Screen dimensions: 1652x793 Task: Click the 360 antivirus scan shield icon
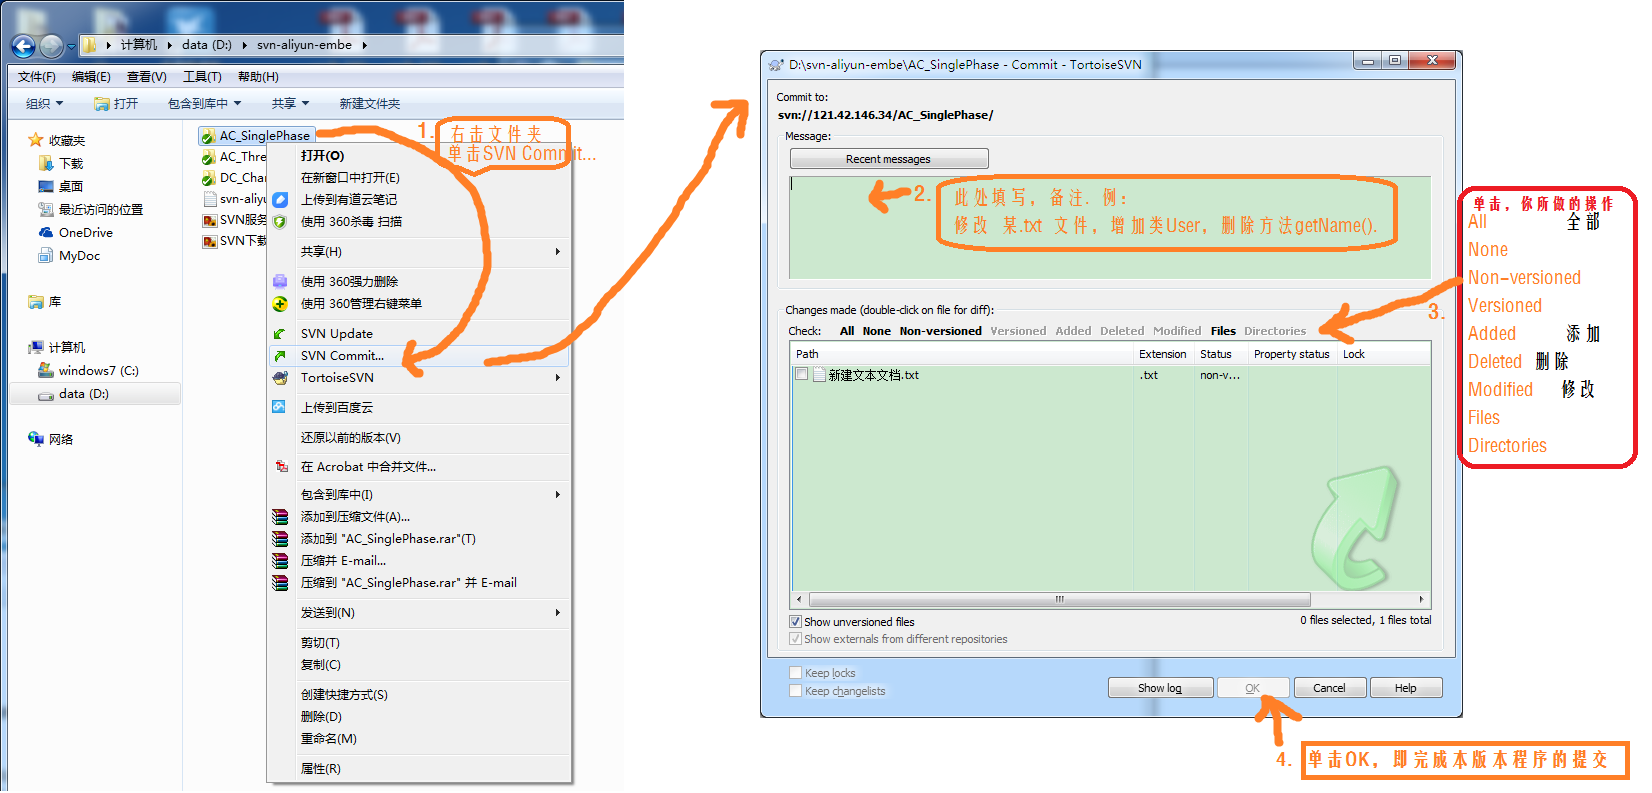[x=280, y=221]
